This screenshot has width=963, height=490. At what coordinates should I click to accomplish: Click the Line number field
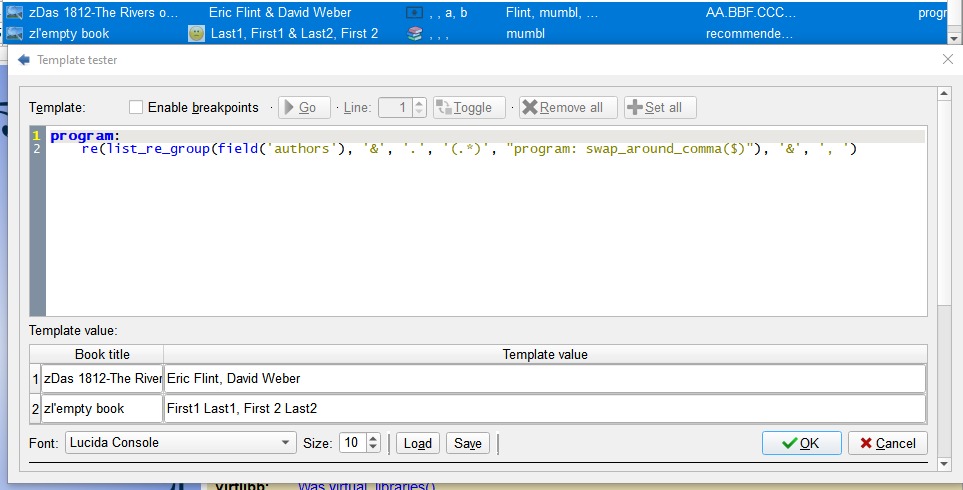pos(396,107)
